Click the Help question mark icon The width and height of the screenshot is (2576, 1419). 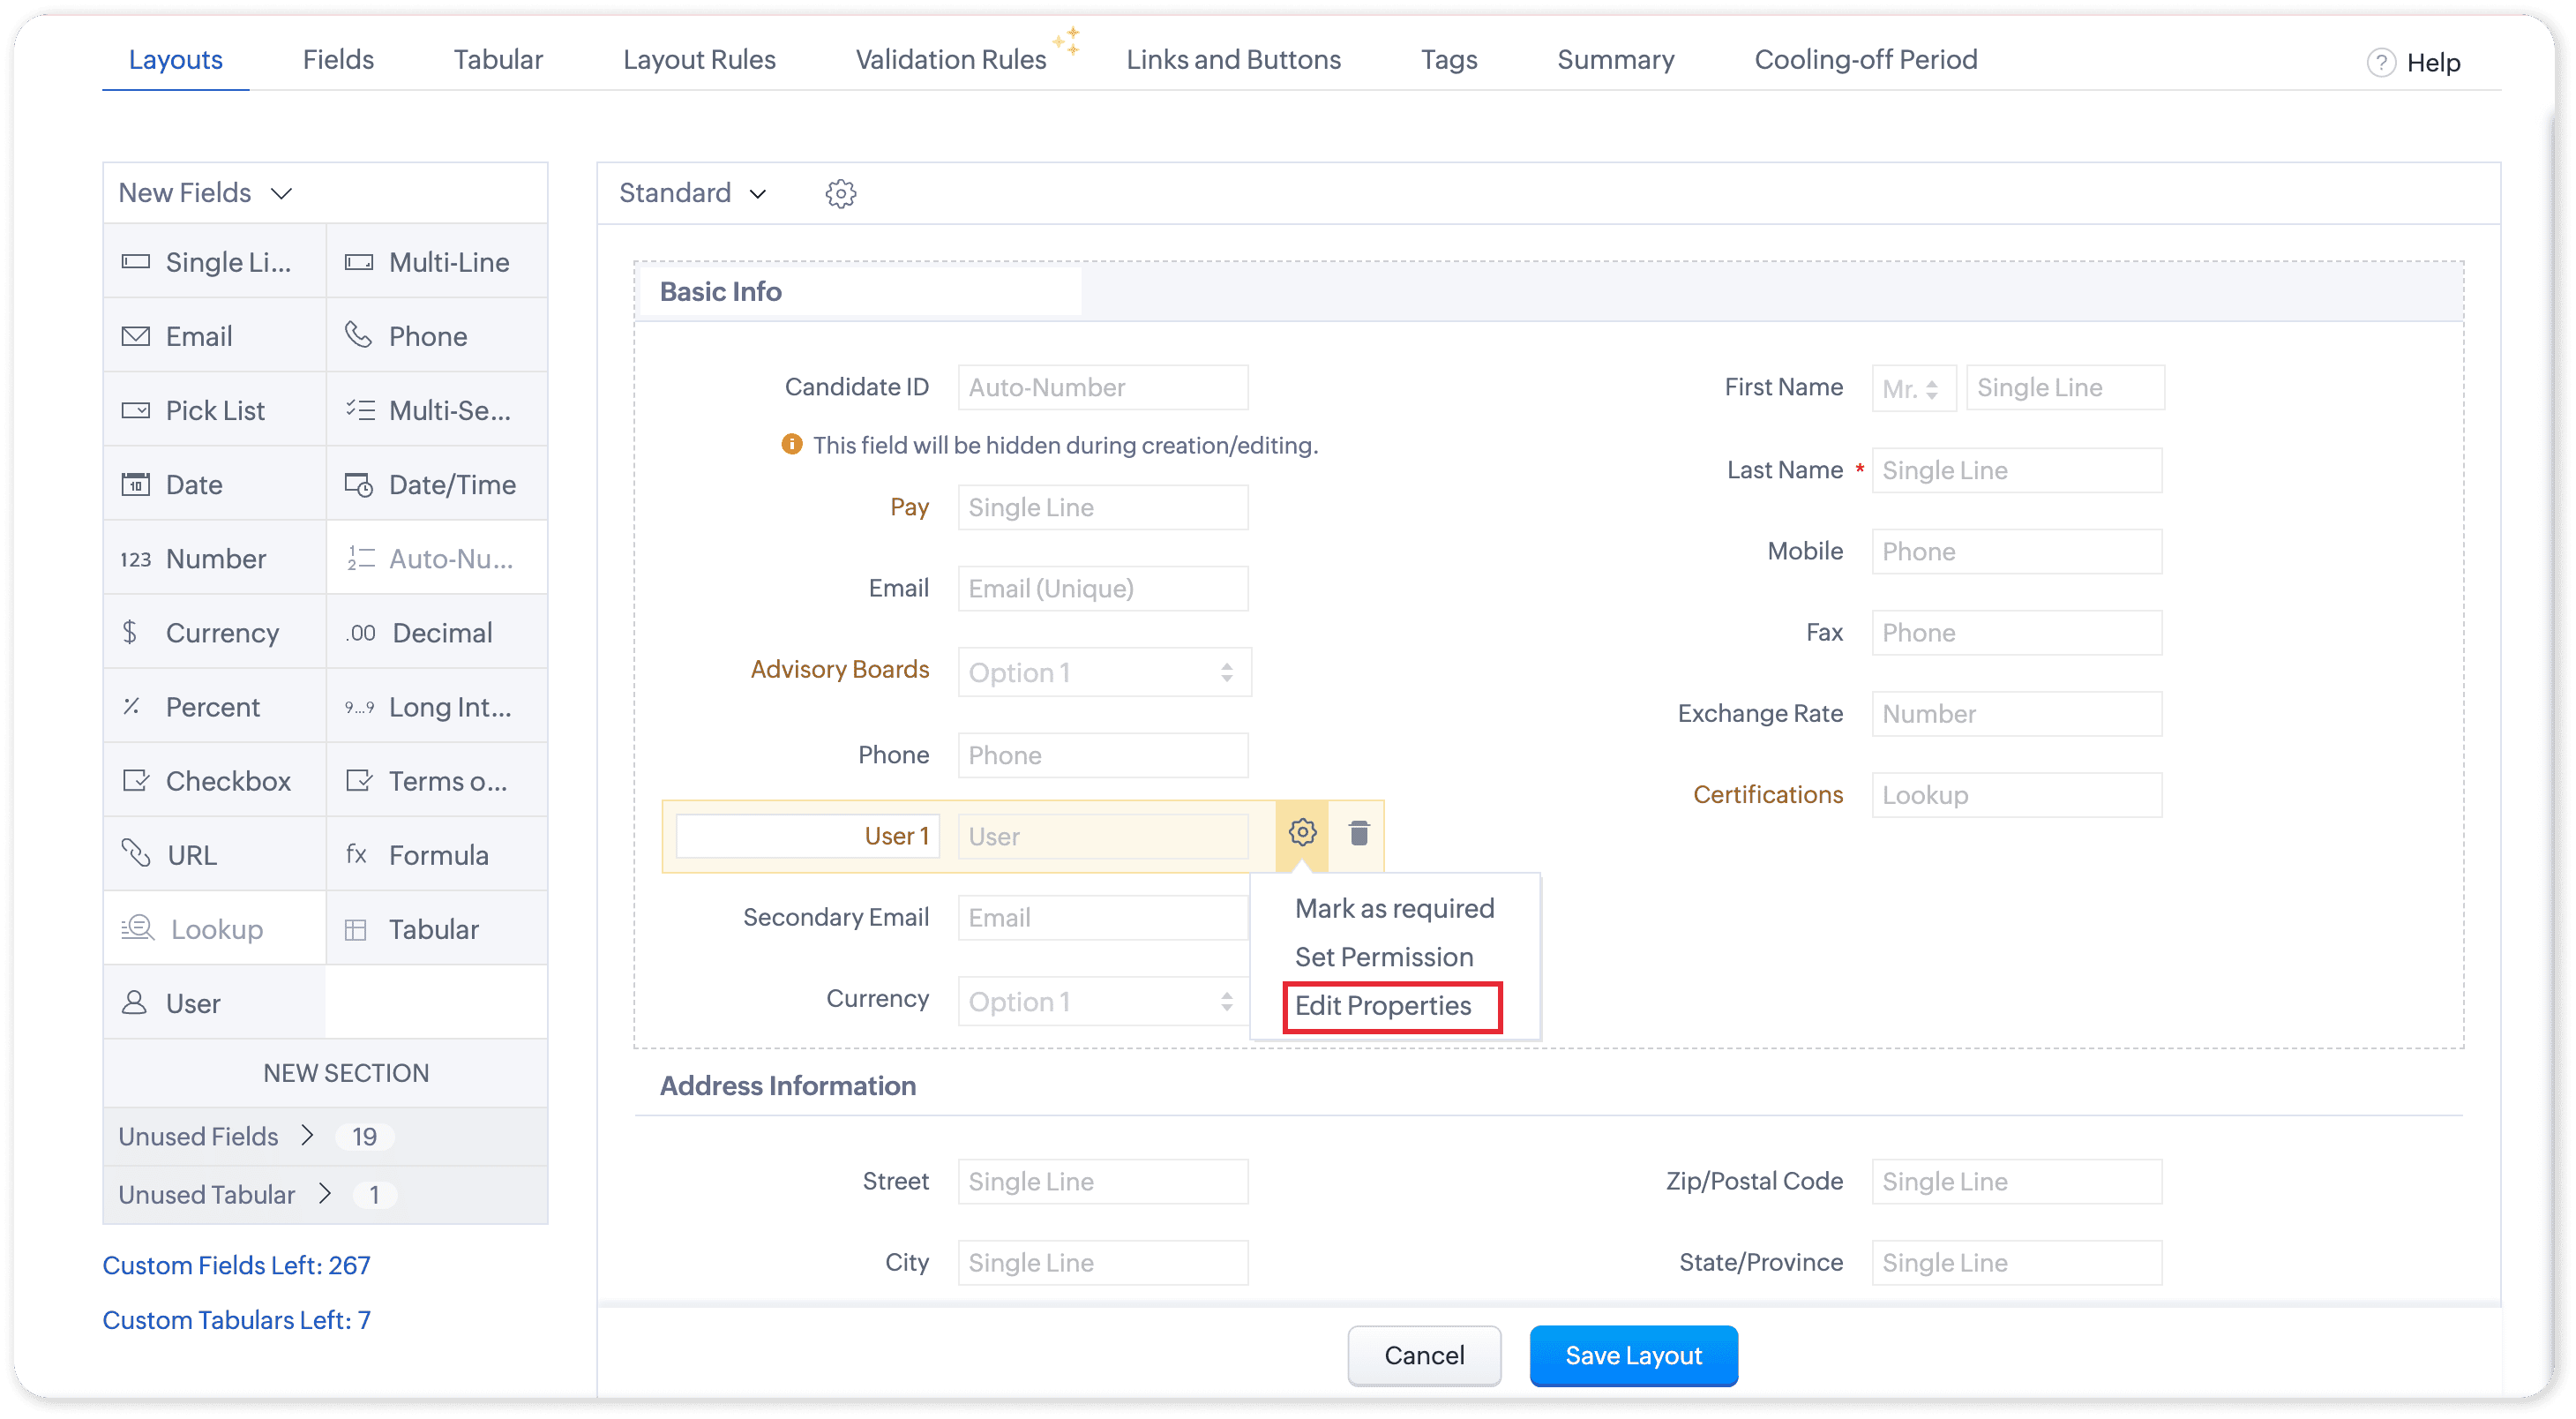click(x=2380, y=62)
